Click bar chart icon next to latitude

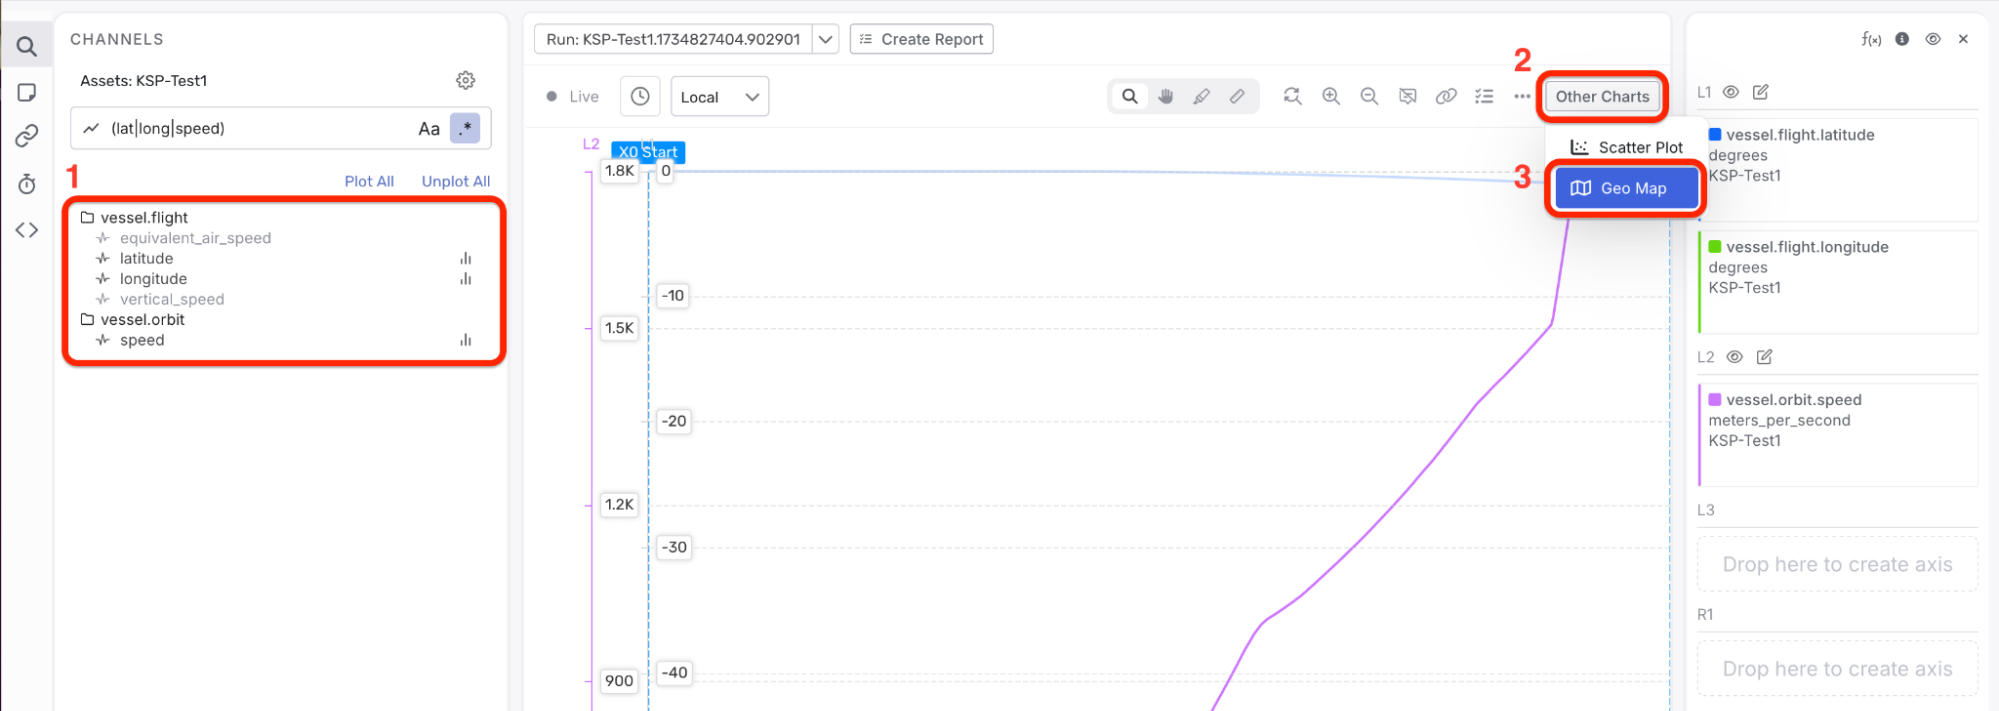coord(466,258)
